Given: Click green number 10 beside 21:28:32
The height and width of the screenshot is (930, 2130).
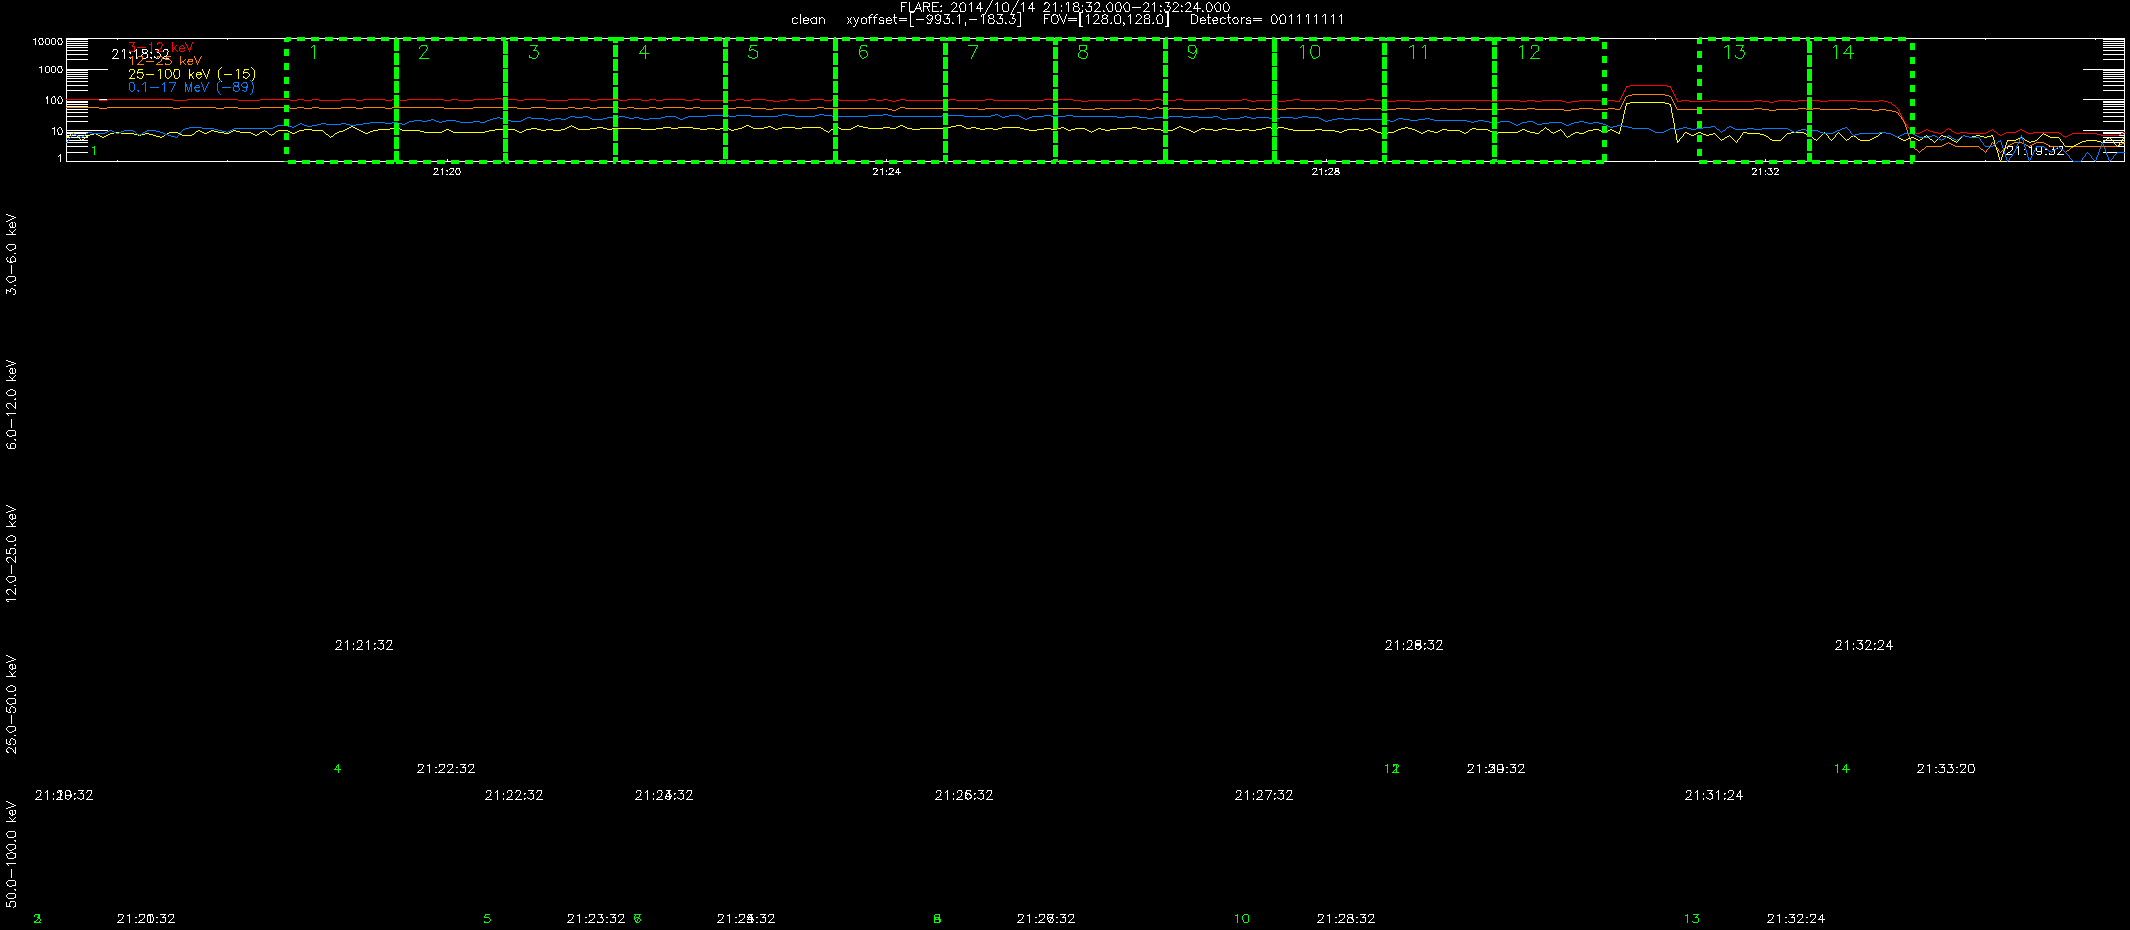Looking at the screenshot, I should click(x=1242, y=918).
